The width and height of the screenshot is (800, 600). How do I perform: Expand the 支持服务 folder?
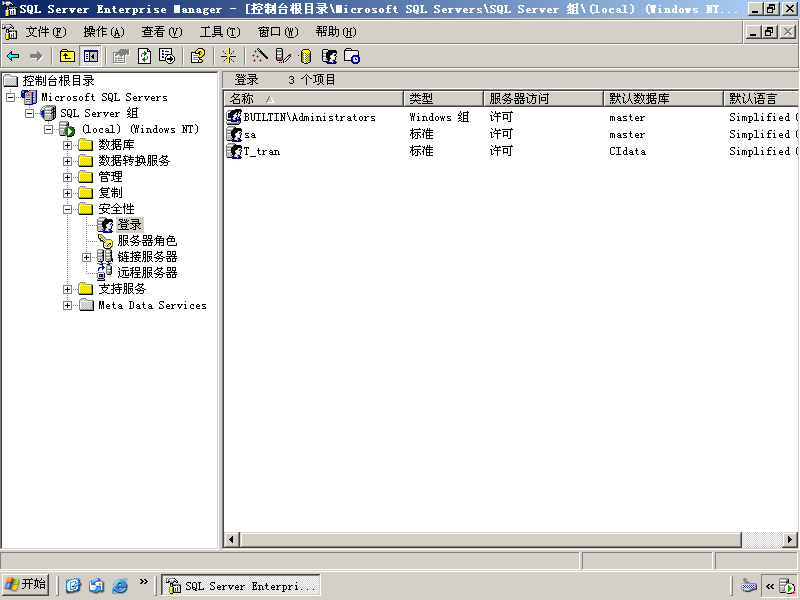click(67, 289)
